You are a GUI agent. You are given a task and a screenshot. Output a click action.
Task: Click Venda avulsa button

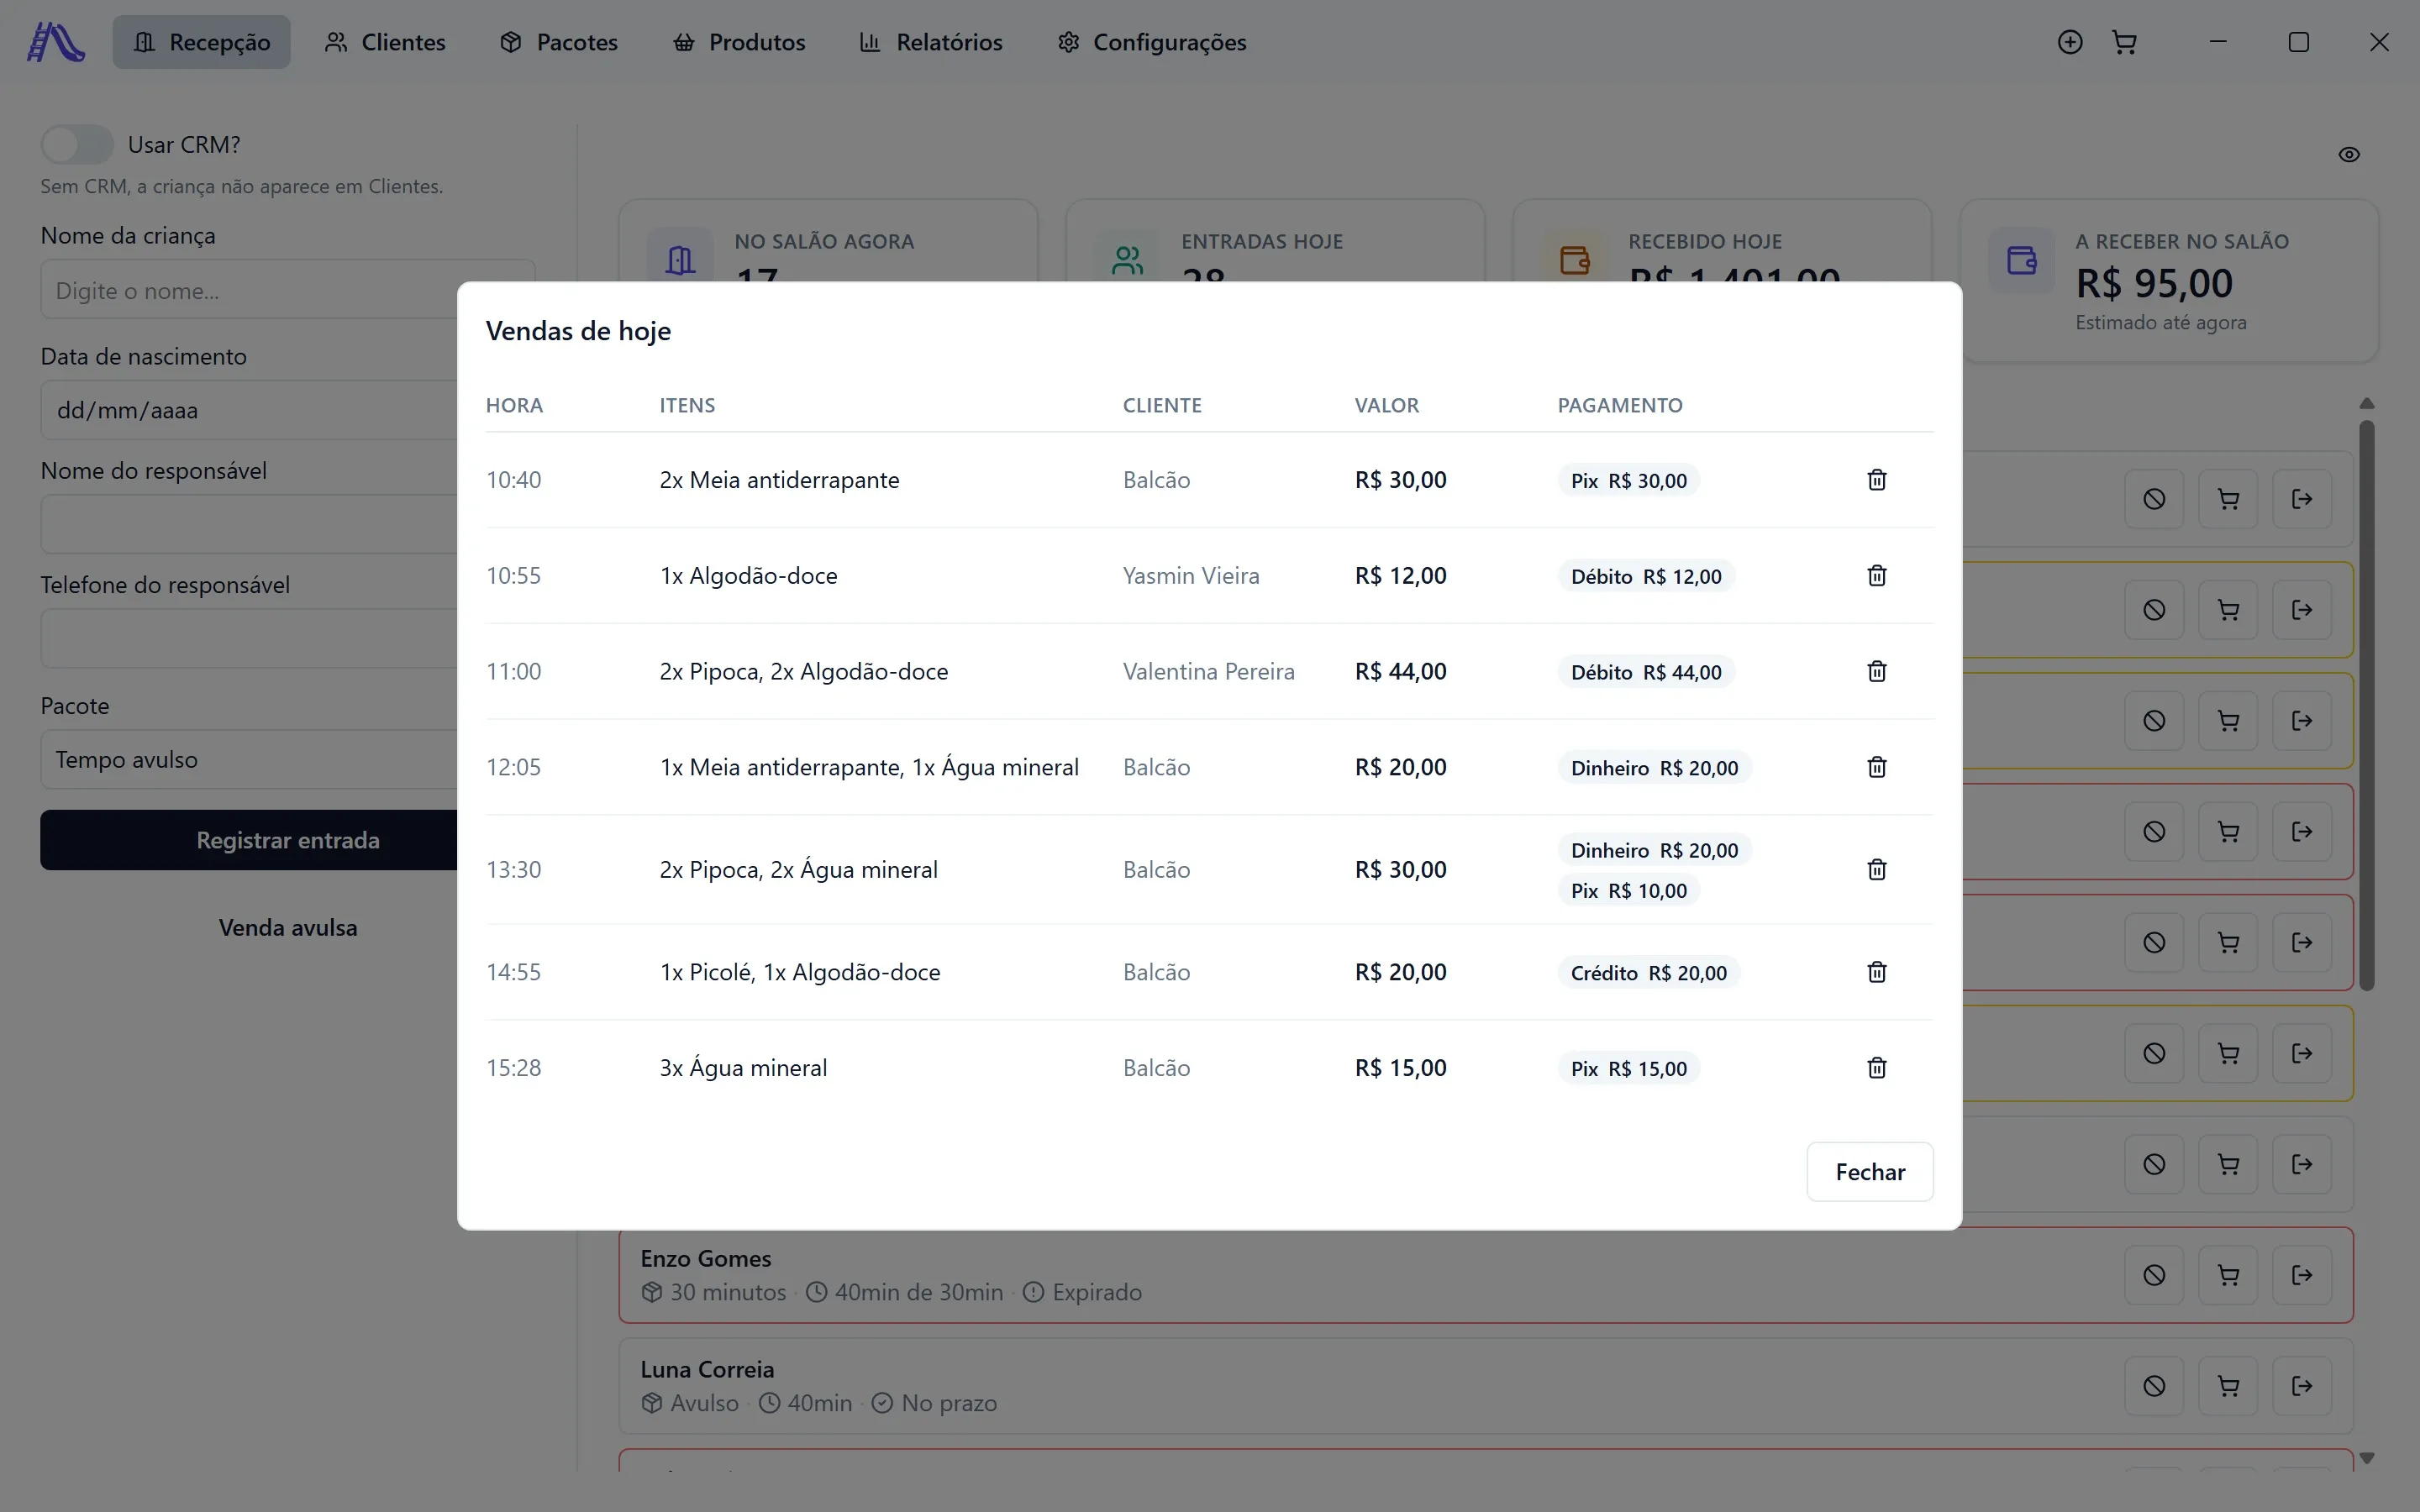[x=288, y=928]
